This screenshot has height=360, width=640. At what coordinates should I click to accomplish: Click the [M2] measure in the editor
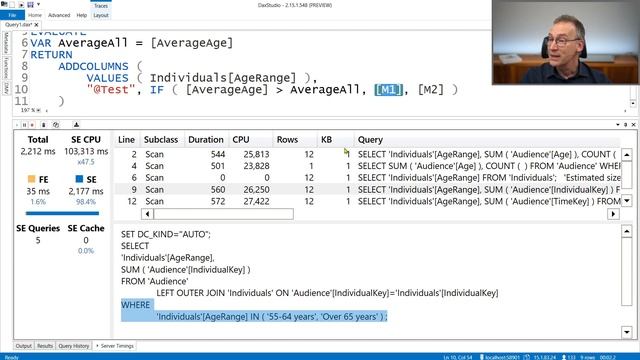[431, 89]
